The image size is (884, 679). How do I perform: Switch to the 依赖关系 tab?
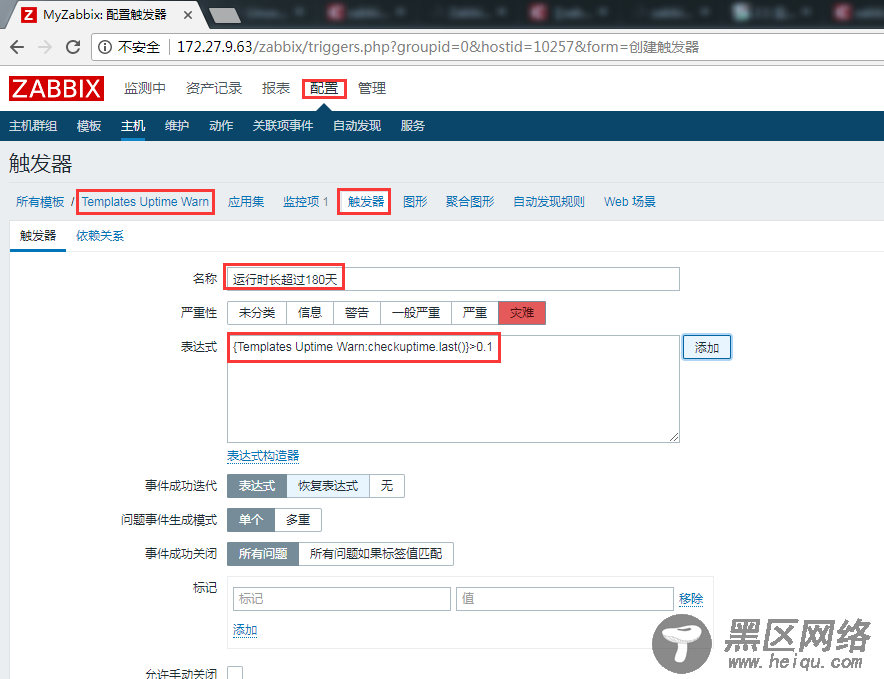point(100,236)
